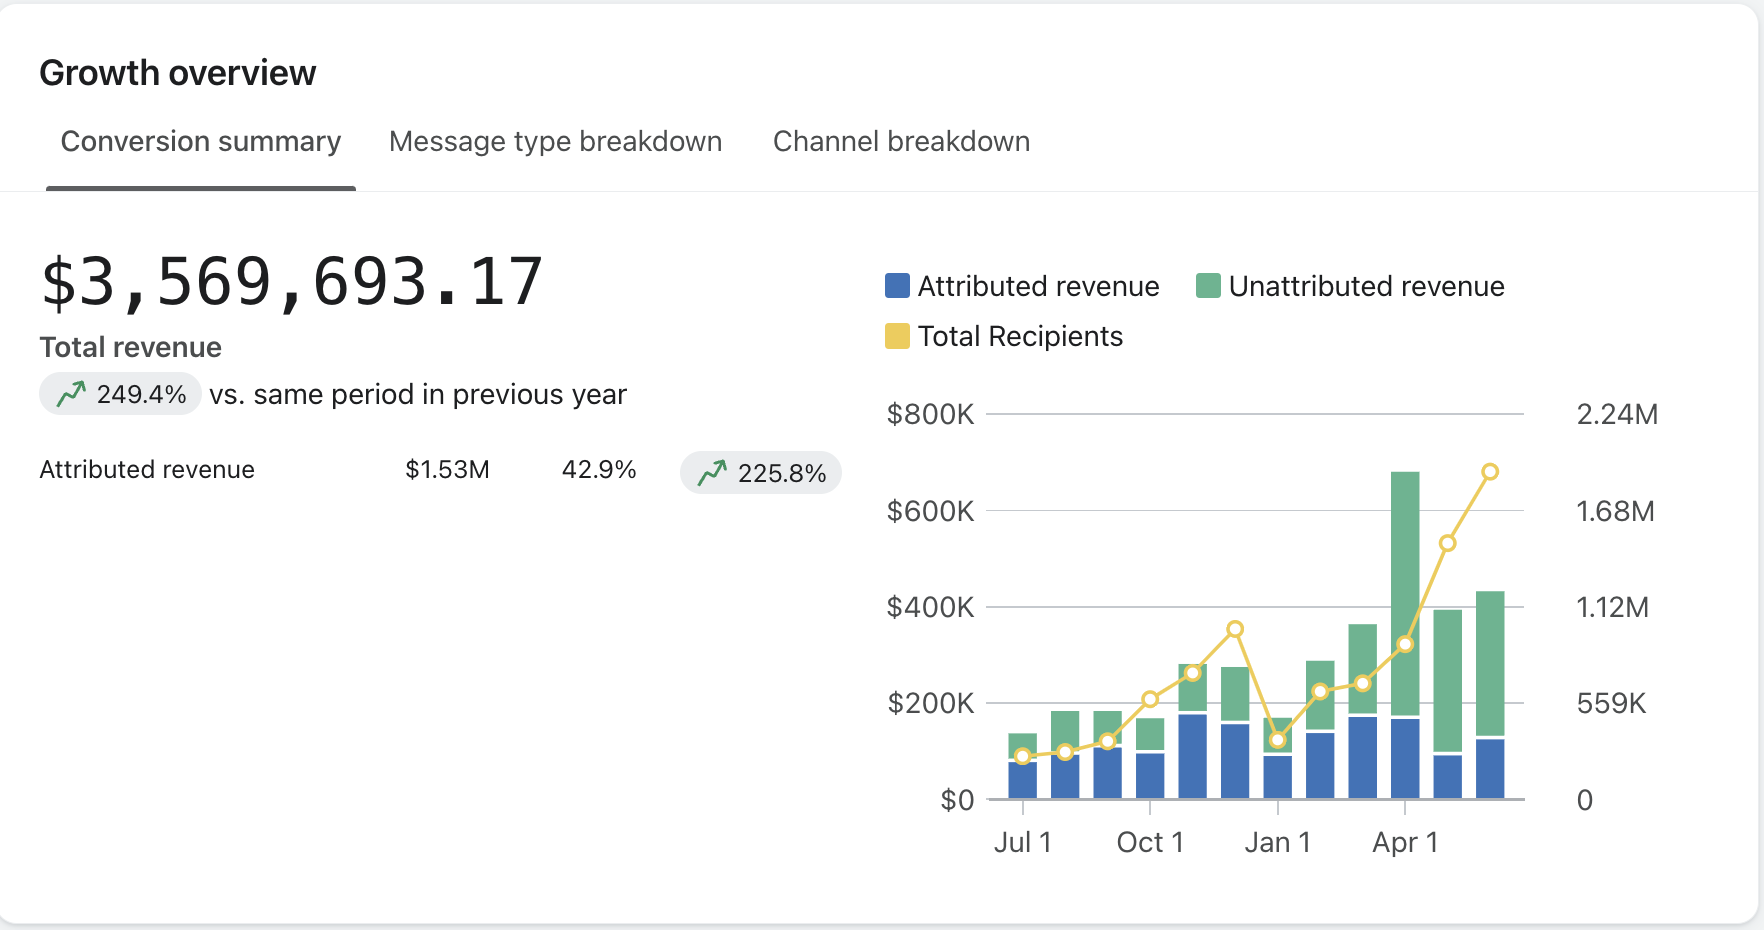Click the Total revenue label
This screenshot has width=1764, height=930.
point(131,347)
